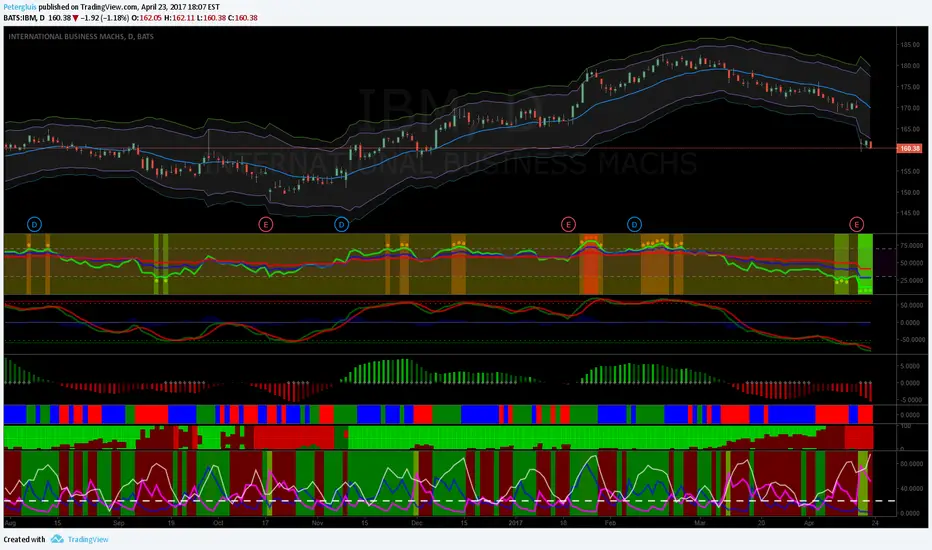Click the dividend D marker near Nov
The height and width of the screenshot is (550, 932).
point(341,224)
